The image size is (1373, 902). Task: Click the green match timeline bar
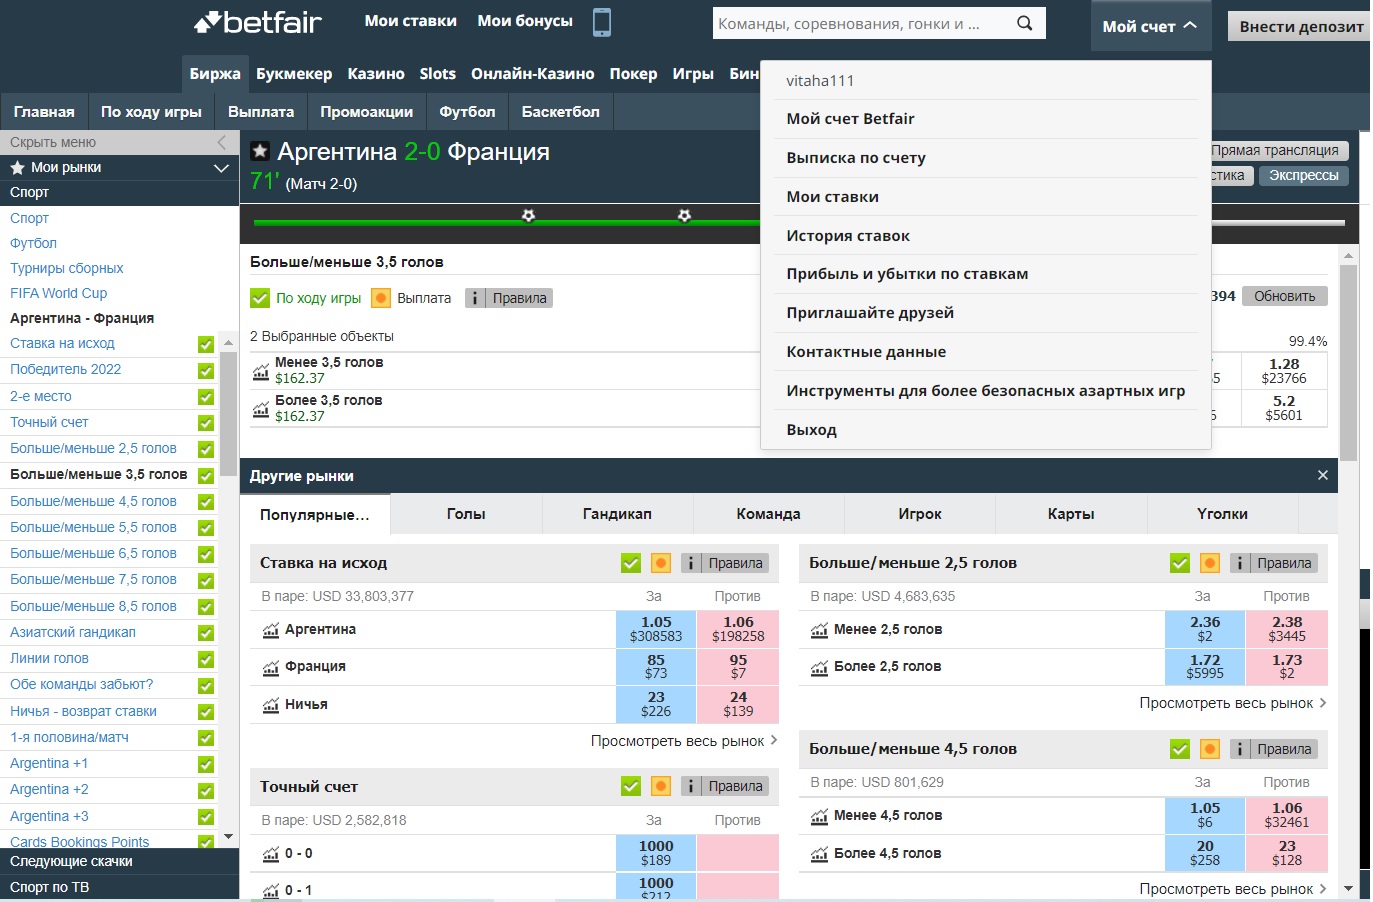[500, 222]
